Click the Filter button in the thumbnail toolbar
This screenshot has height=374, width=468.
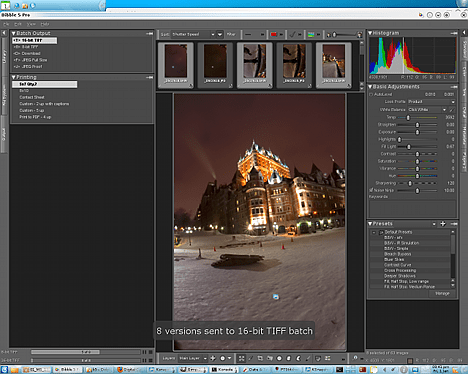pyautogui.click(x=231, y=34)
